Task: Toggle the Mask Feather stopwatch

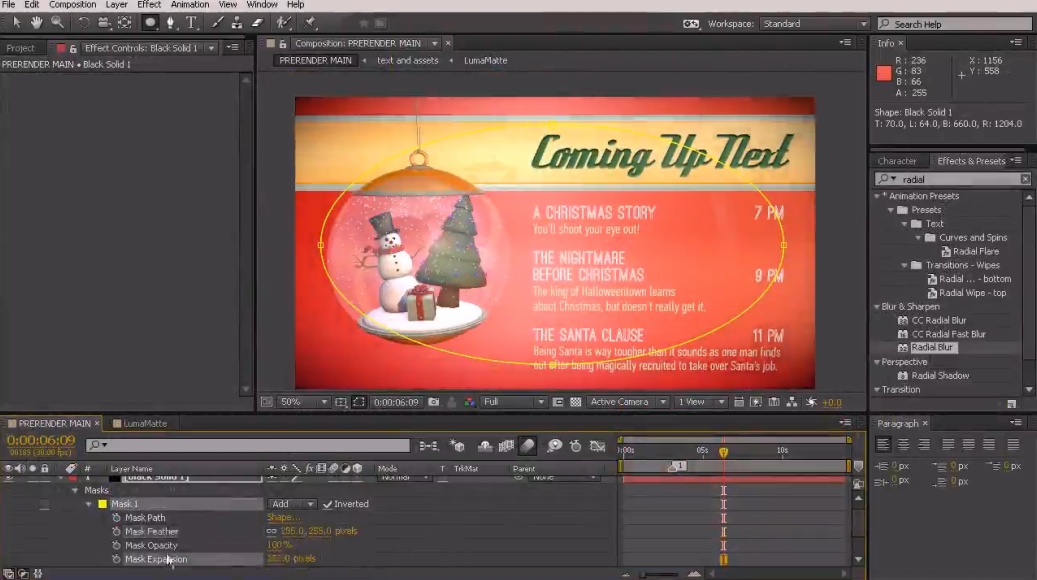Action: pos(116,532)
